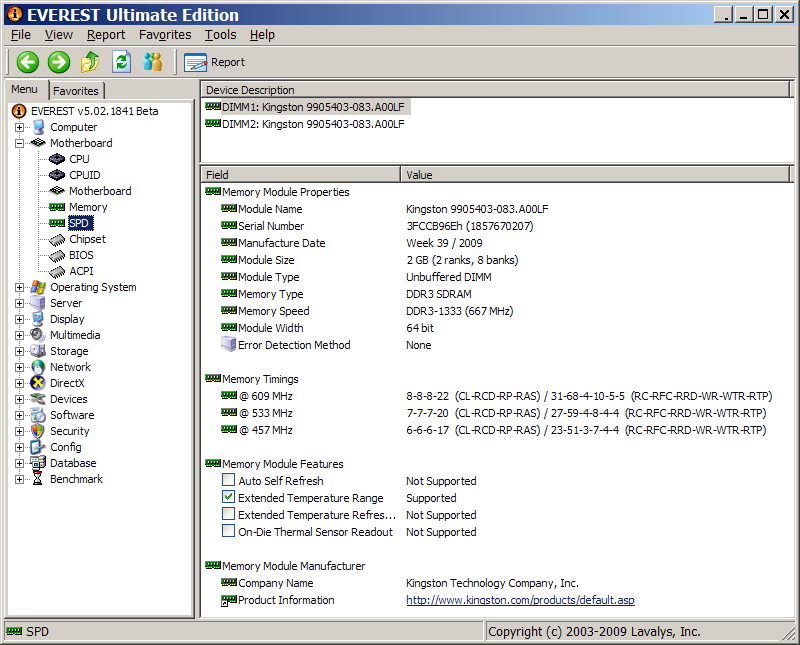
Task: Click the Field column header
Action: pos(300,175)
